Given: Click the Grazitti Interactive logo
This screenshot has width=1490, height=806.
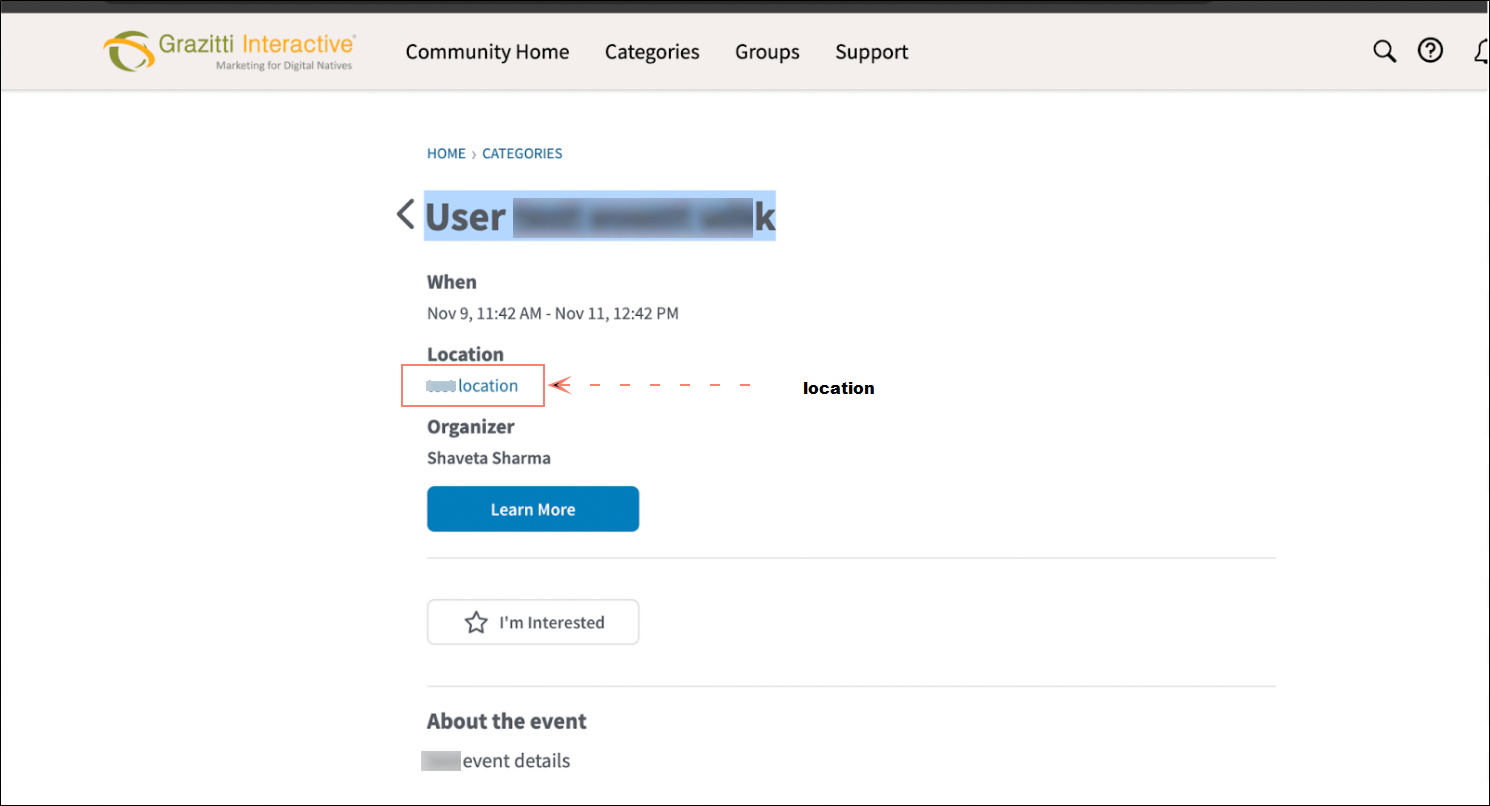Looking at the screenshot, I should tap(229, 51).
